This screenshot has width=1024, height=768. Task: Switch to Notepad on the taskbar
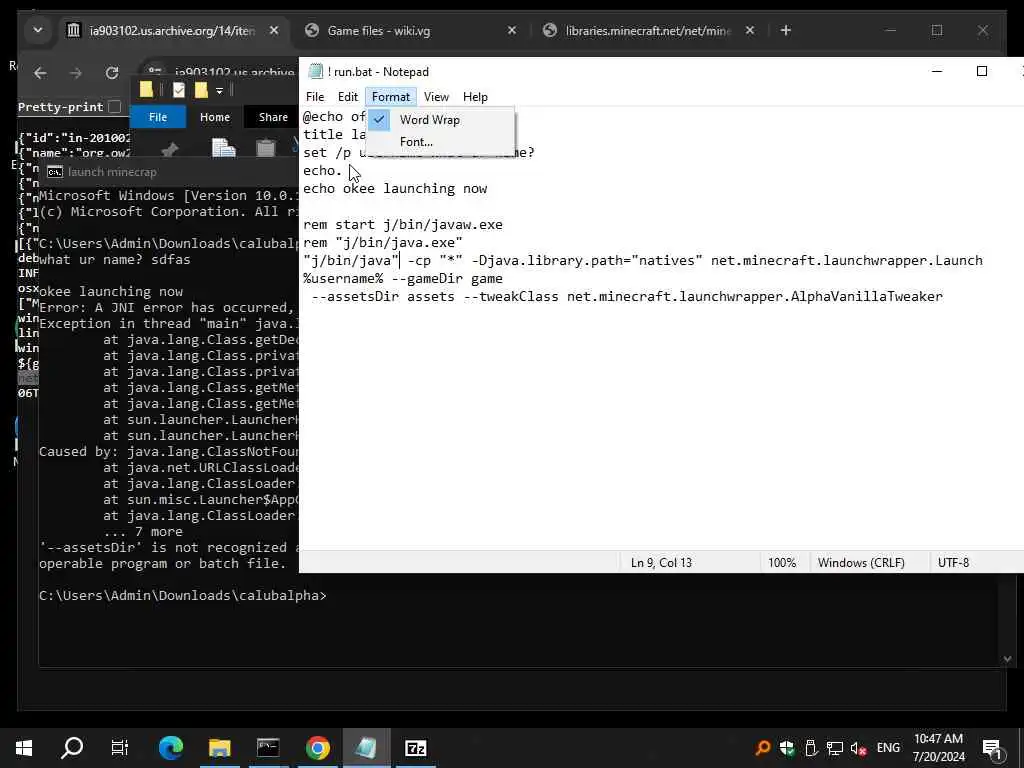[x=366, y=748]
